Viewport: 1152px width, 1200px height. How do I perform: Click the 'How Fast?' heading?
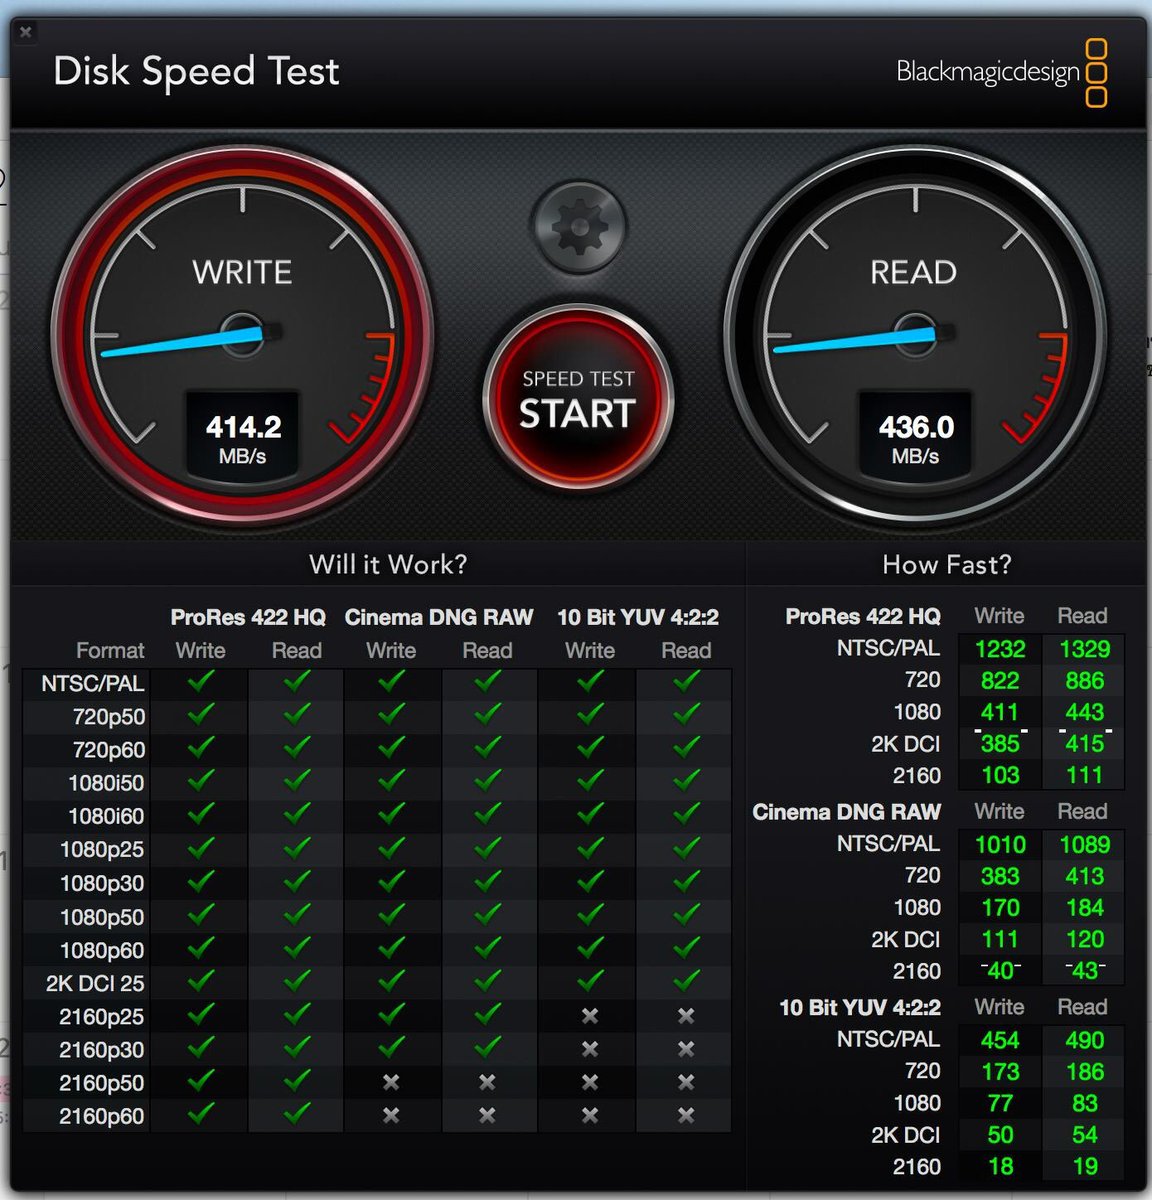[947, 565]
